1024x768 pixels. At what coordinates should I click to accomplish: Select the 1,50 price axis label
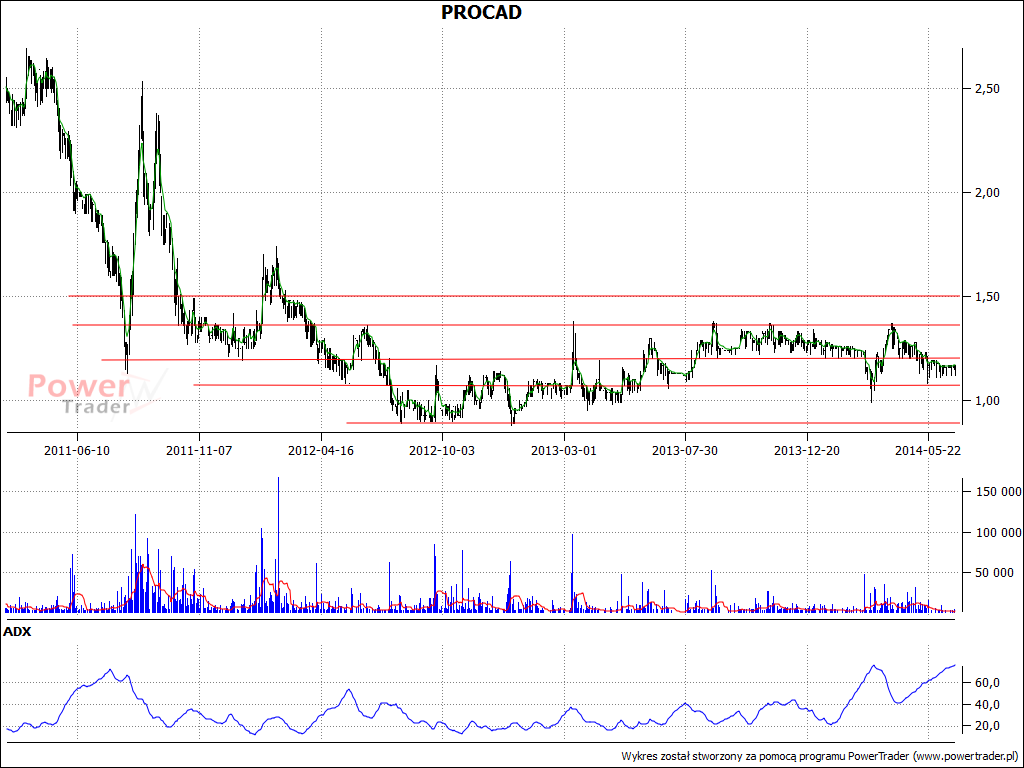point(987,297)
